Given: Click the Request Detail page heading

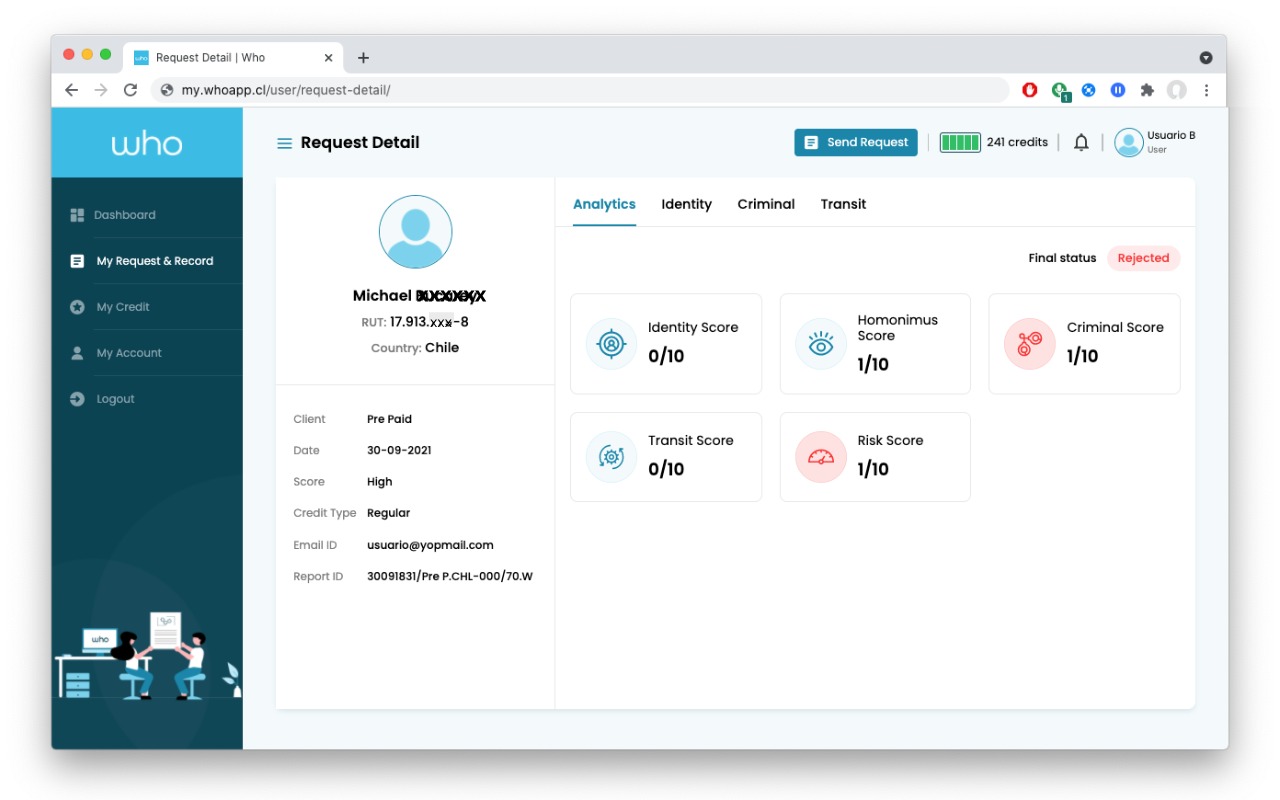Looking at the screenshot, I should [x=360, y=143].
